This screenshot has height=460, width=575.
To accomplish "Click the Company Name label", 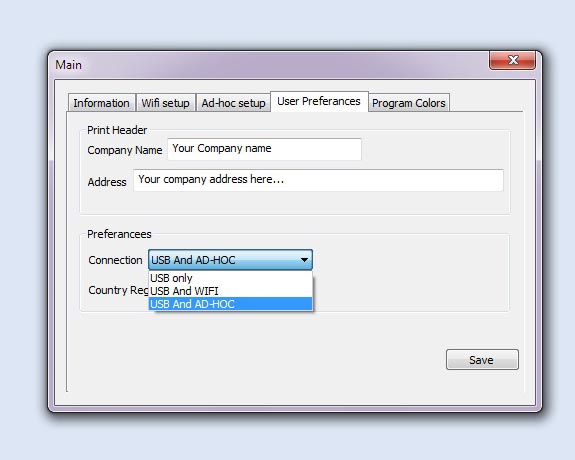I will (x=125, y=150).
